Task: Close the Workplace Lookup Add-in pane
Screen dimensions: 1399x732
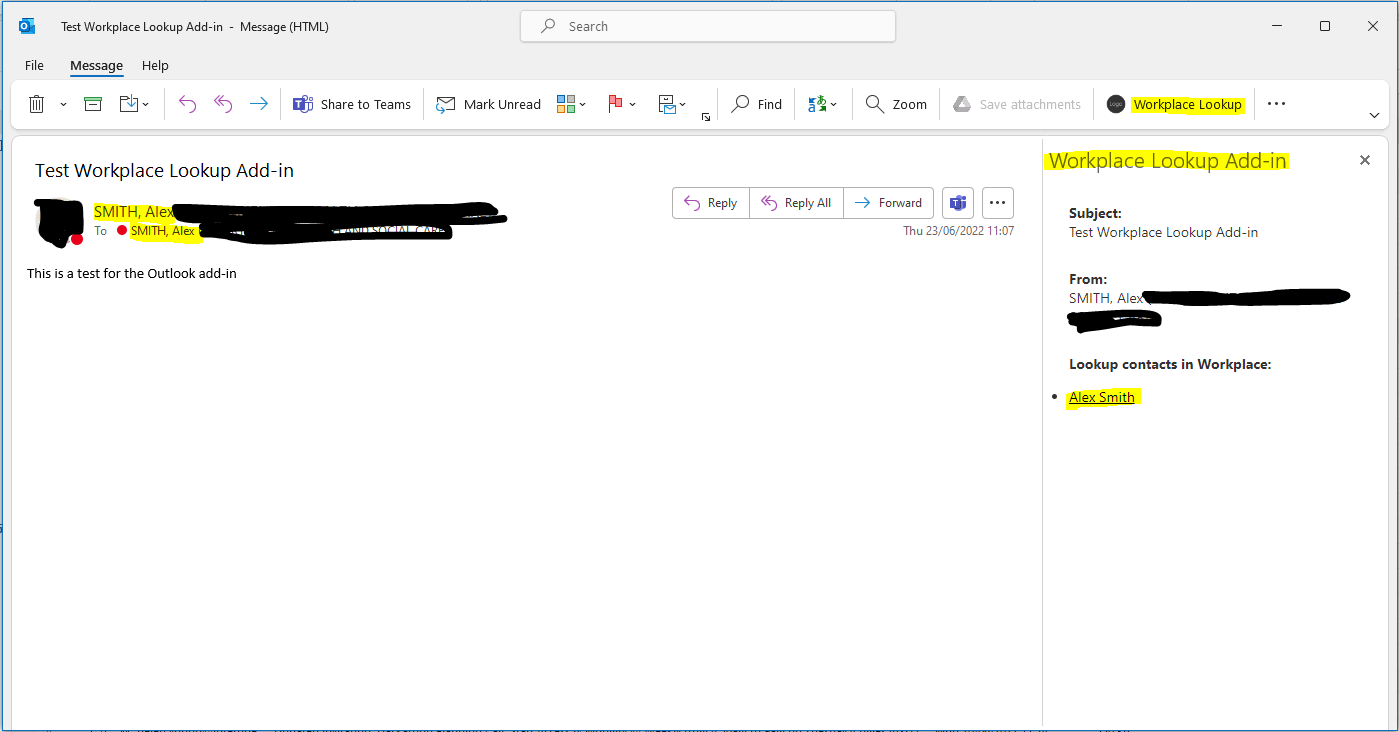Action: tap(1365, 160)
